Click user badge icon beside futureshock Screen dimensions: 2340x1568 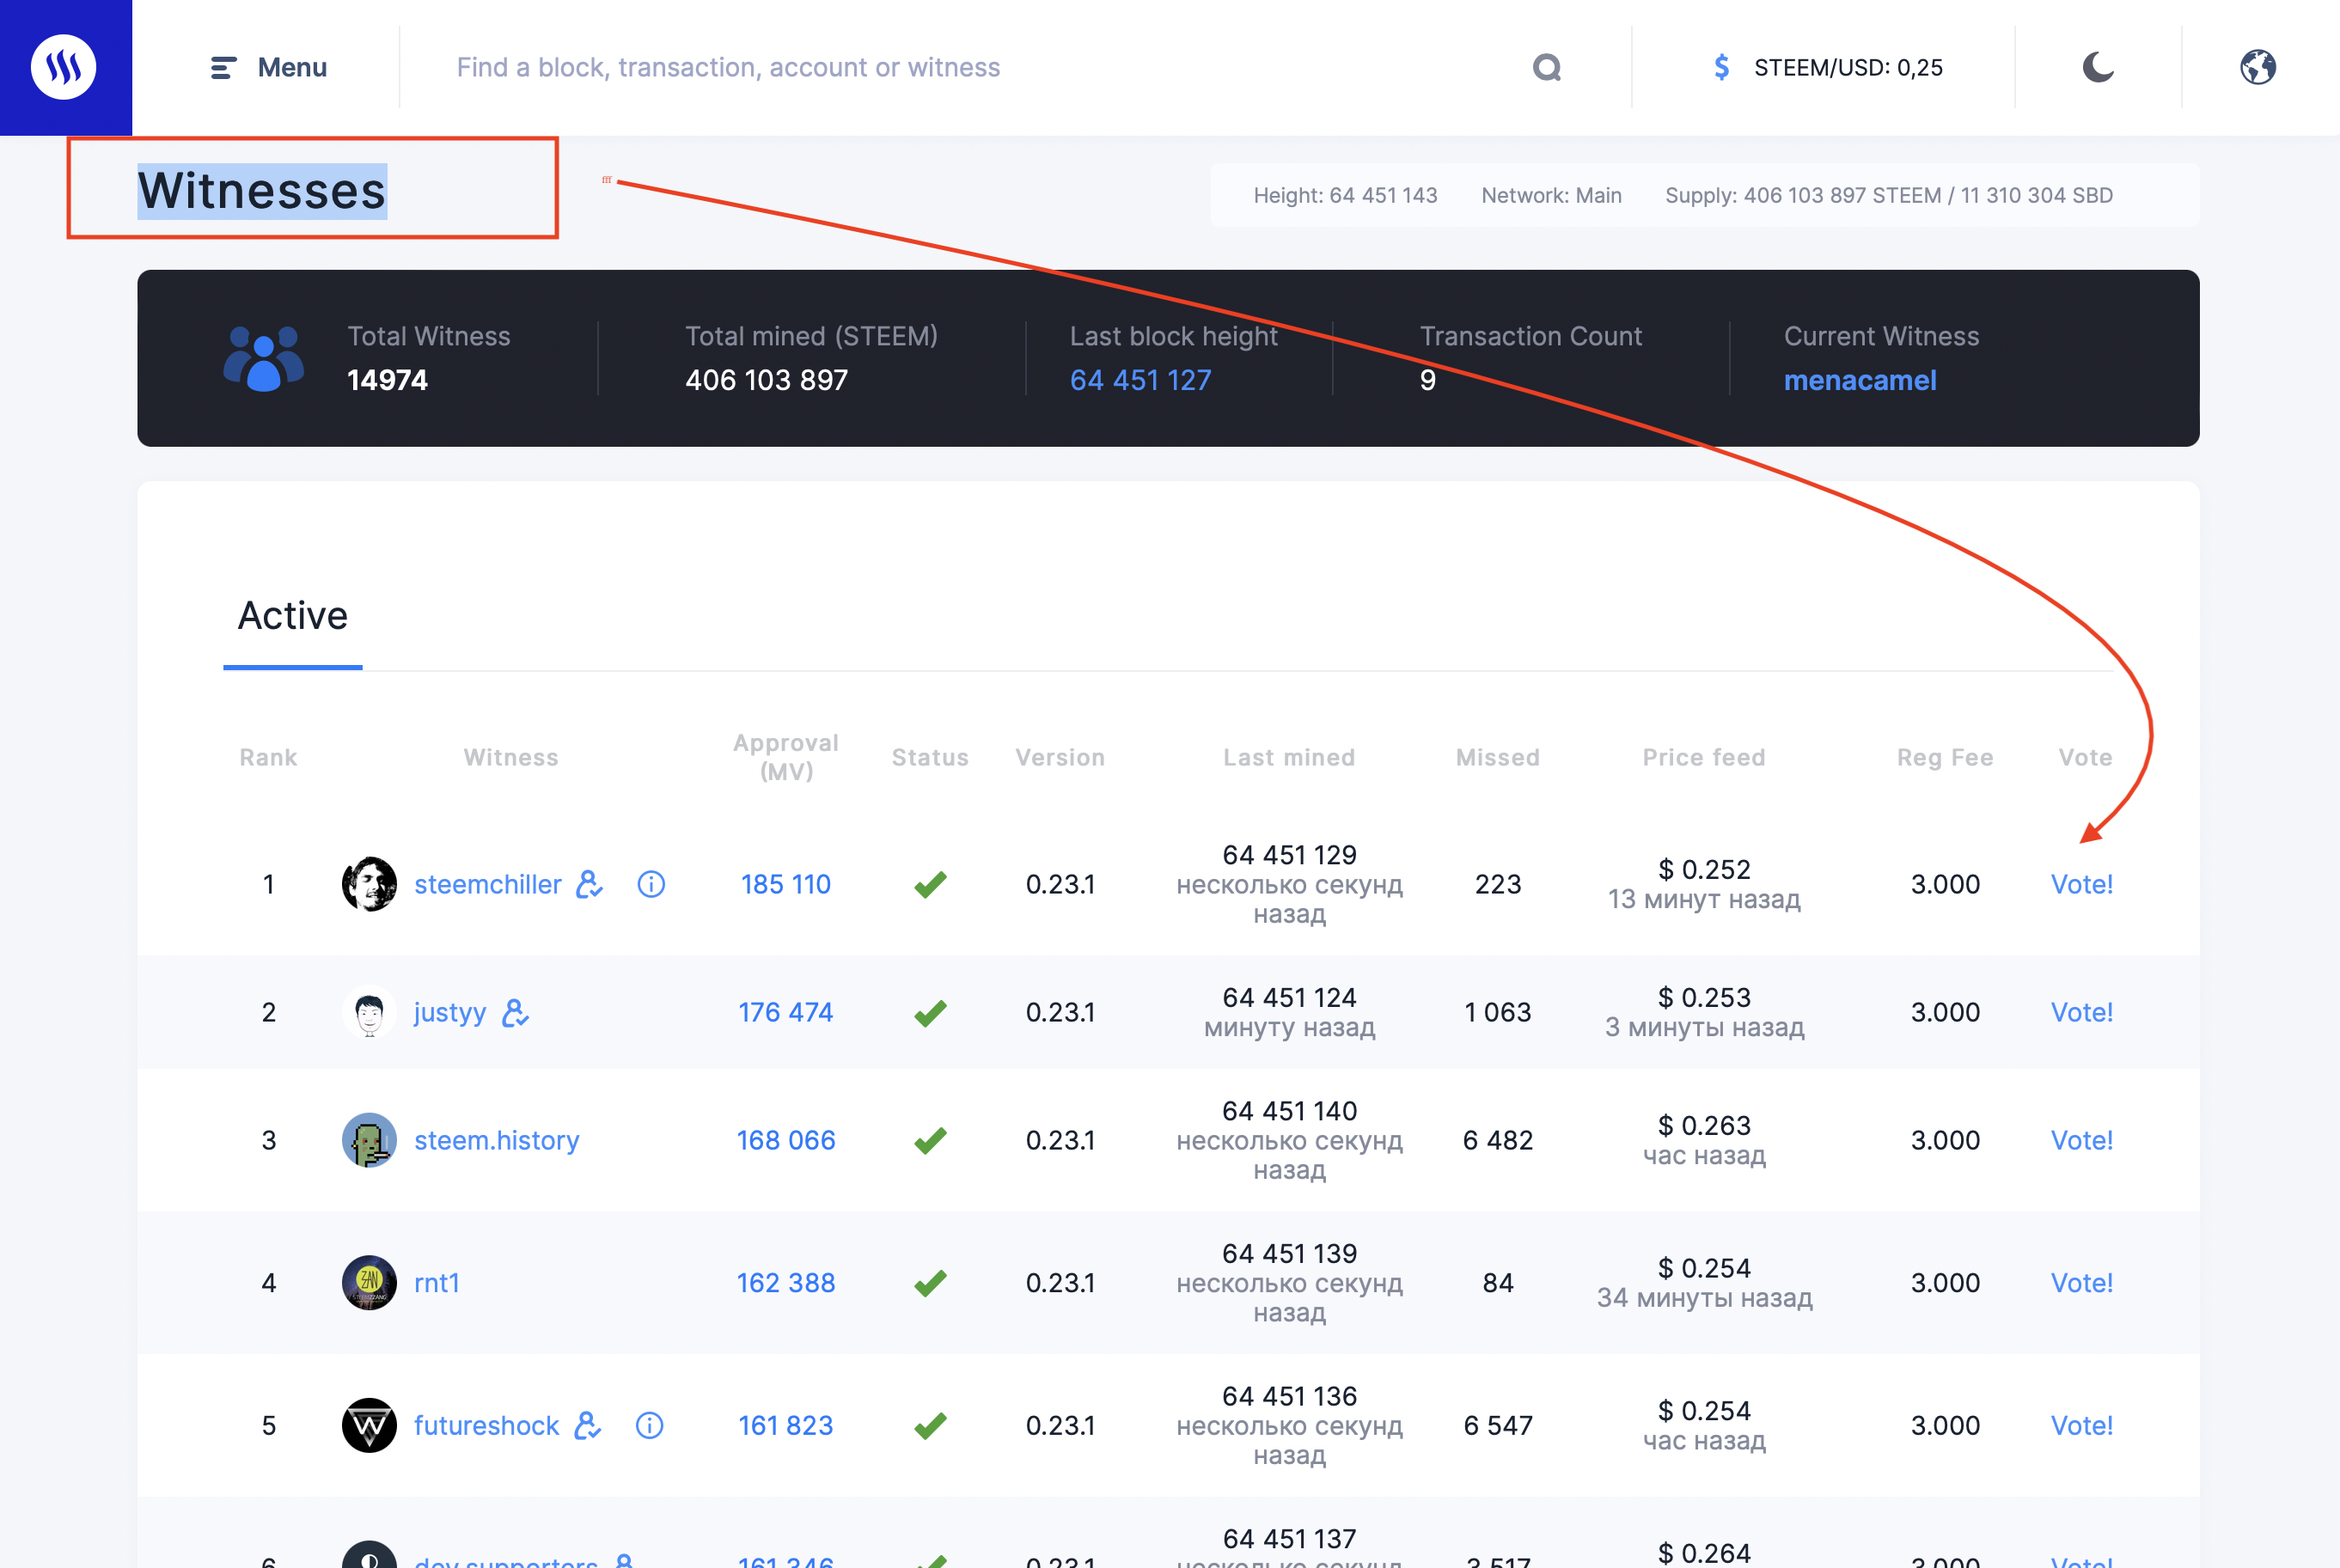[588, 1425]
